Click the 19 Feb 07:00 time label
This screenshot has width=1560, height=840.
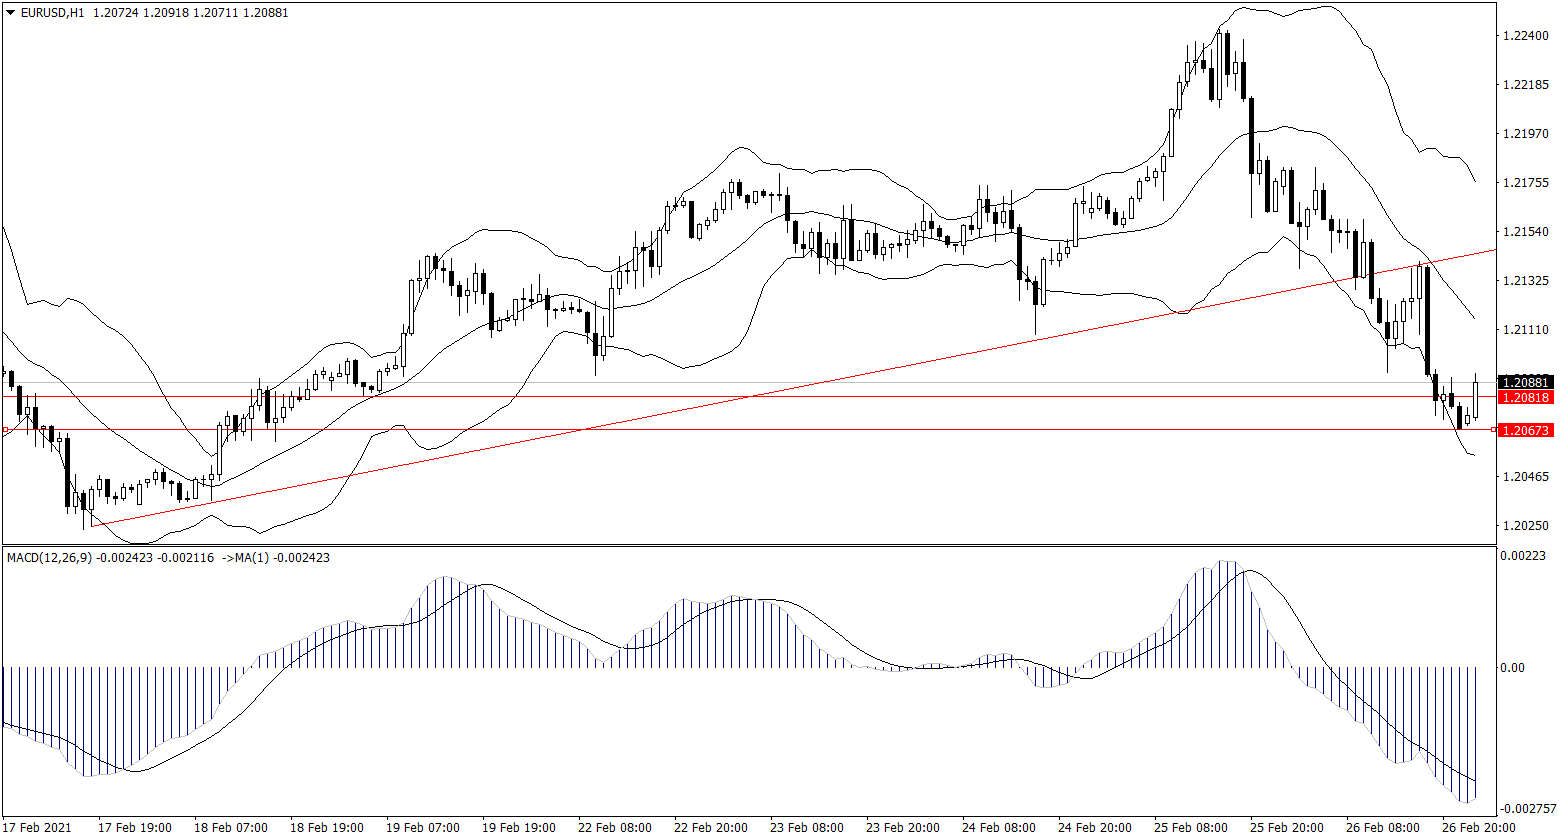[x=423, y=828]
